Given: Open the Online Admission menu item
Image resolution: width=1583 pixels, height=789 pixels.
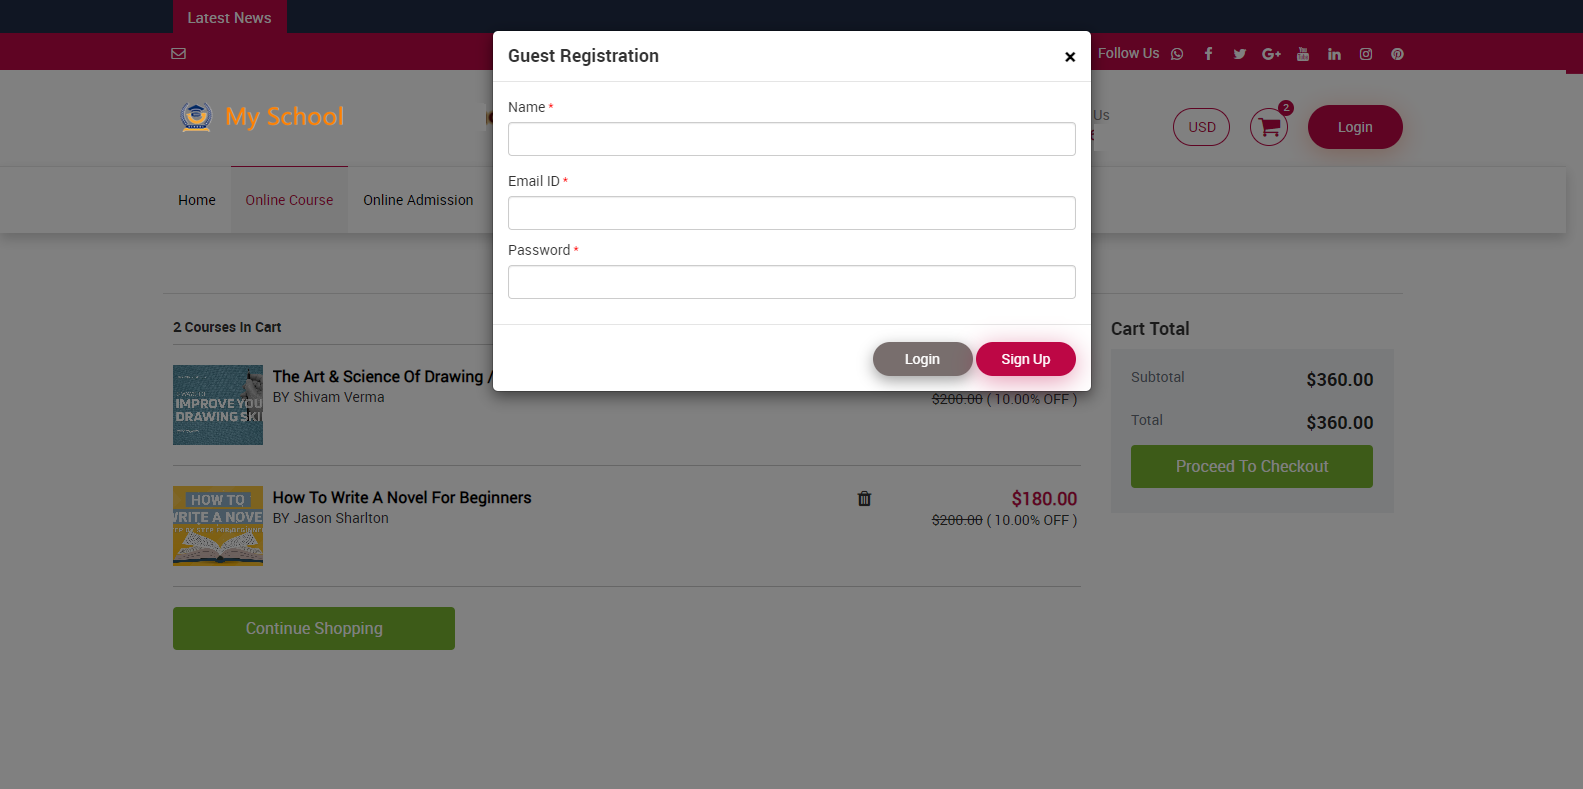Looking at the screenshot, I should [418, 200].
